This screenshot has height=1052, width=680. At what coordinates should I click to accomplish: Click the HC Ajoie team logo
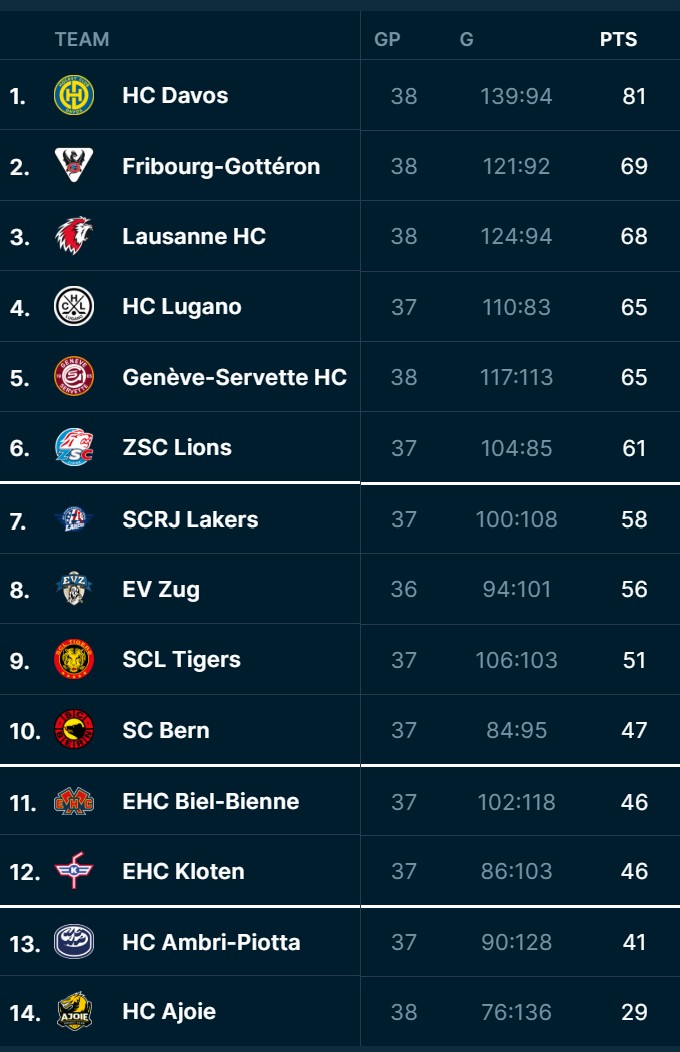point(73,1012)
